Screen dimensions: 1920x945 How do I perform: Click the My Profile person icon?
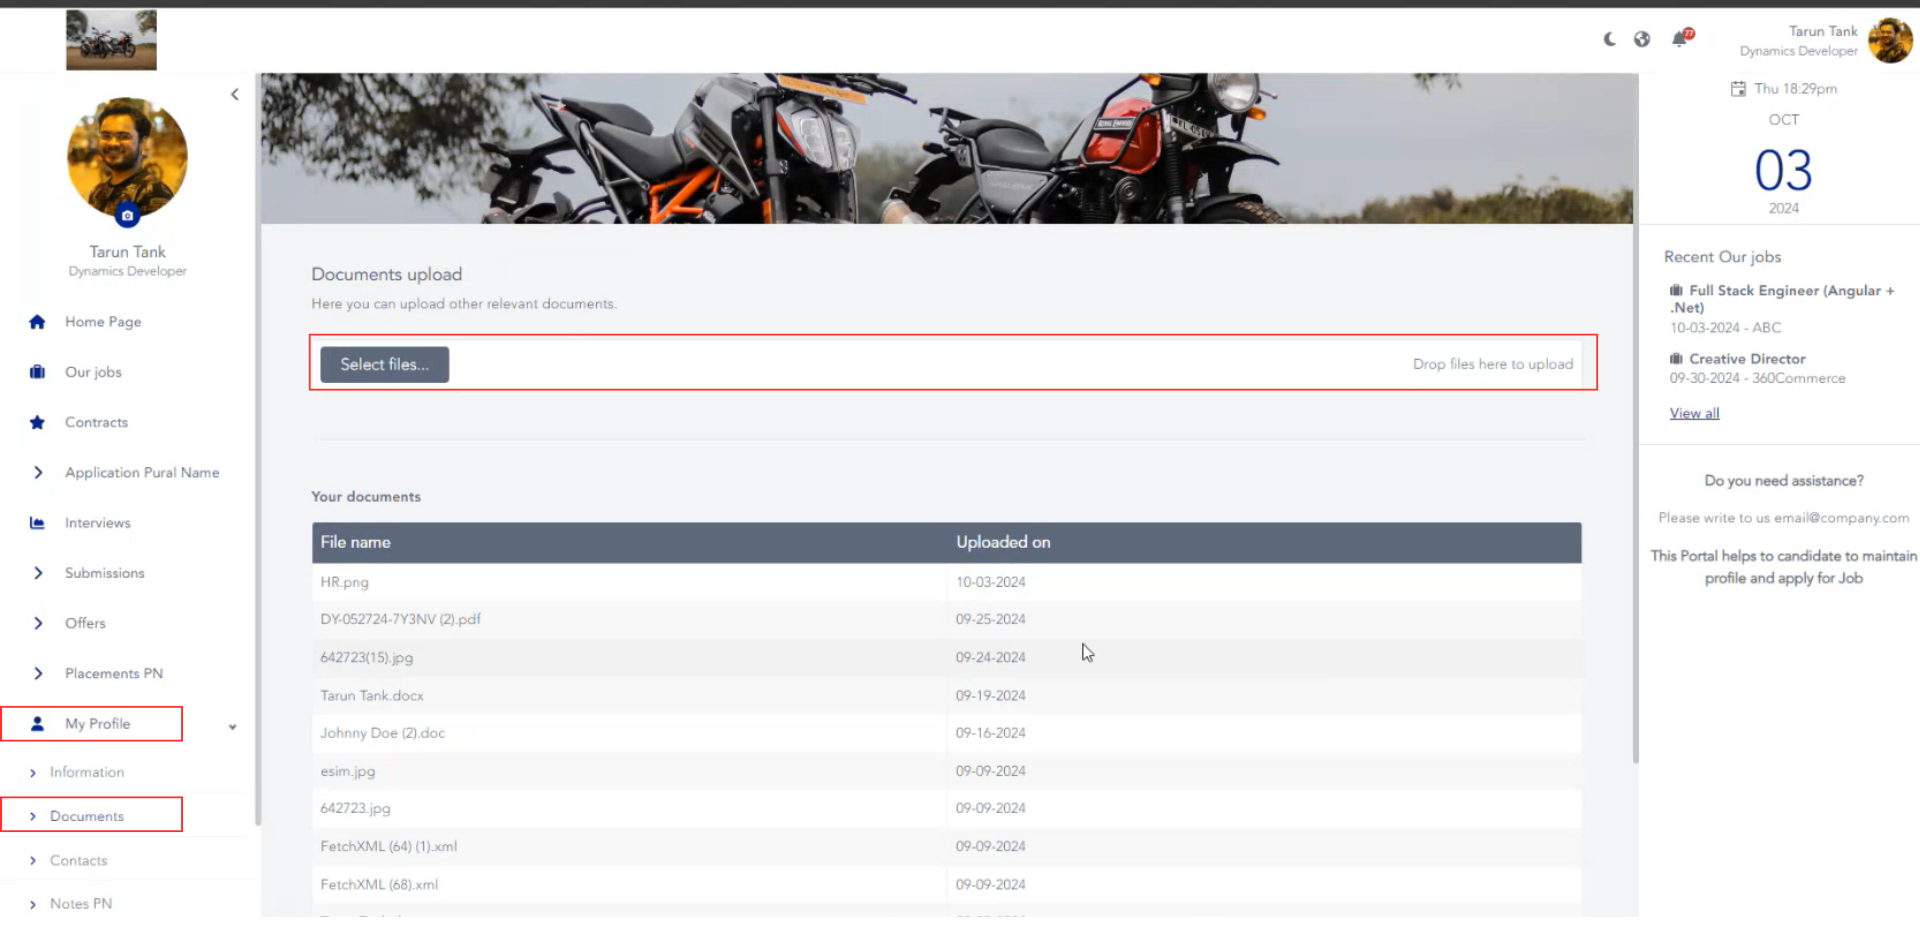tap(37, 724)
